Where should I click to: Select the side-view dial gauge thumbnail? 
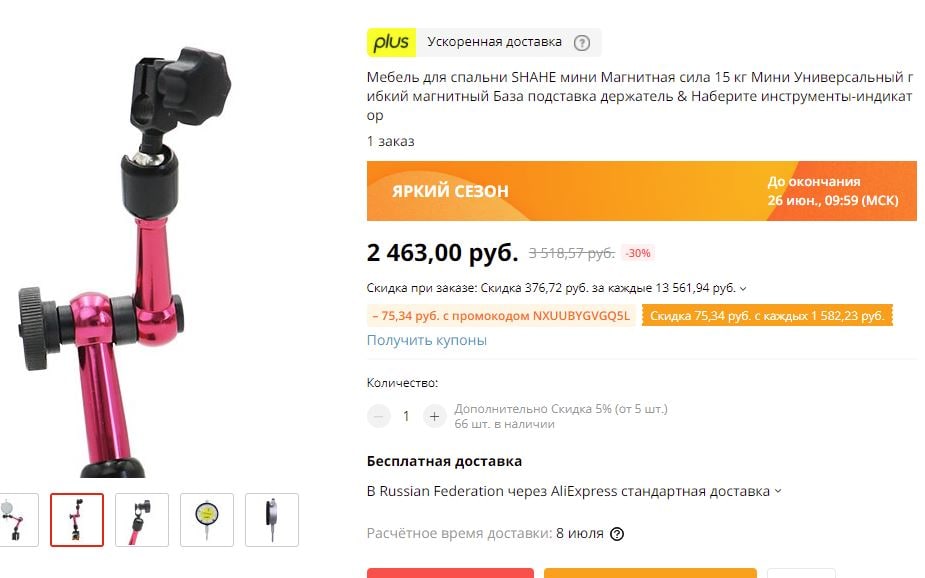pyautogui.click(x=271, y=520)
